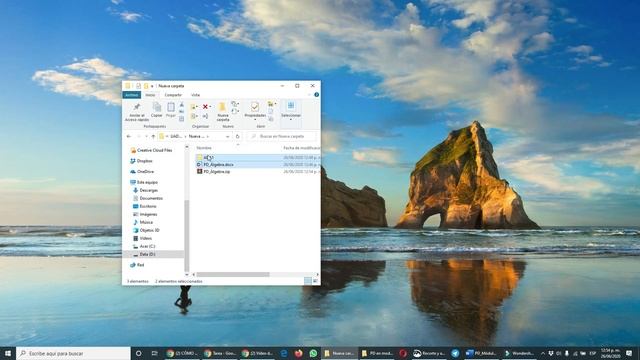Sort by Fecha de modificación column

301,148
